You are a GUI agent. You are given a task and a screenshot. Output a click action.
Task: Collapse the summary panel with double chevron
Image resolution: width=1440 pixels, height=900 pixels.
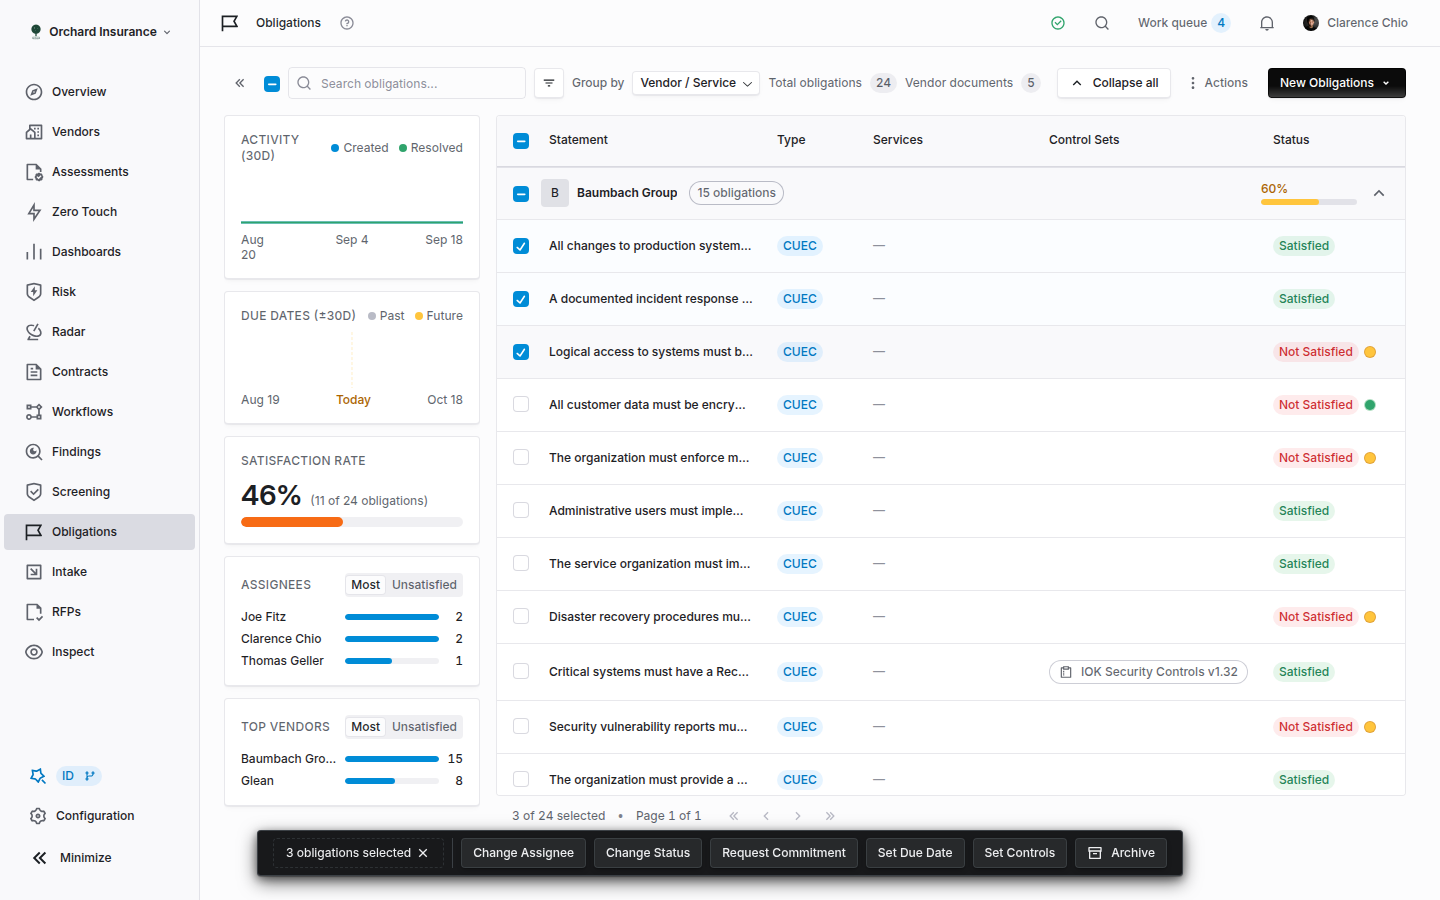coord(240,83)
